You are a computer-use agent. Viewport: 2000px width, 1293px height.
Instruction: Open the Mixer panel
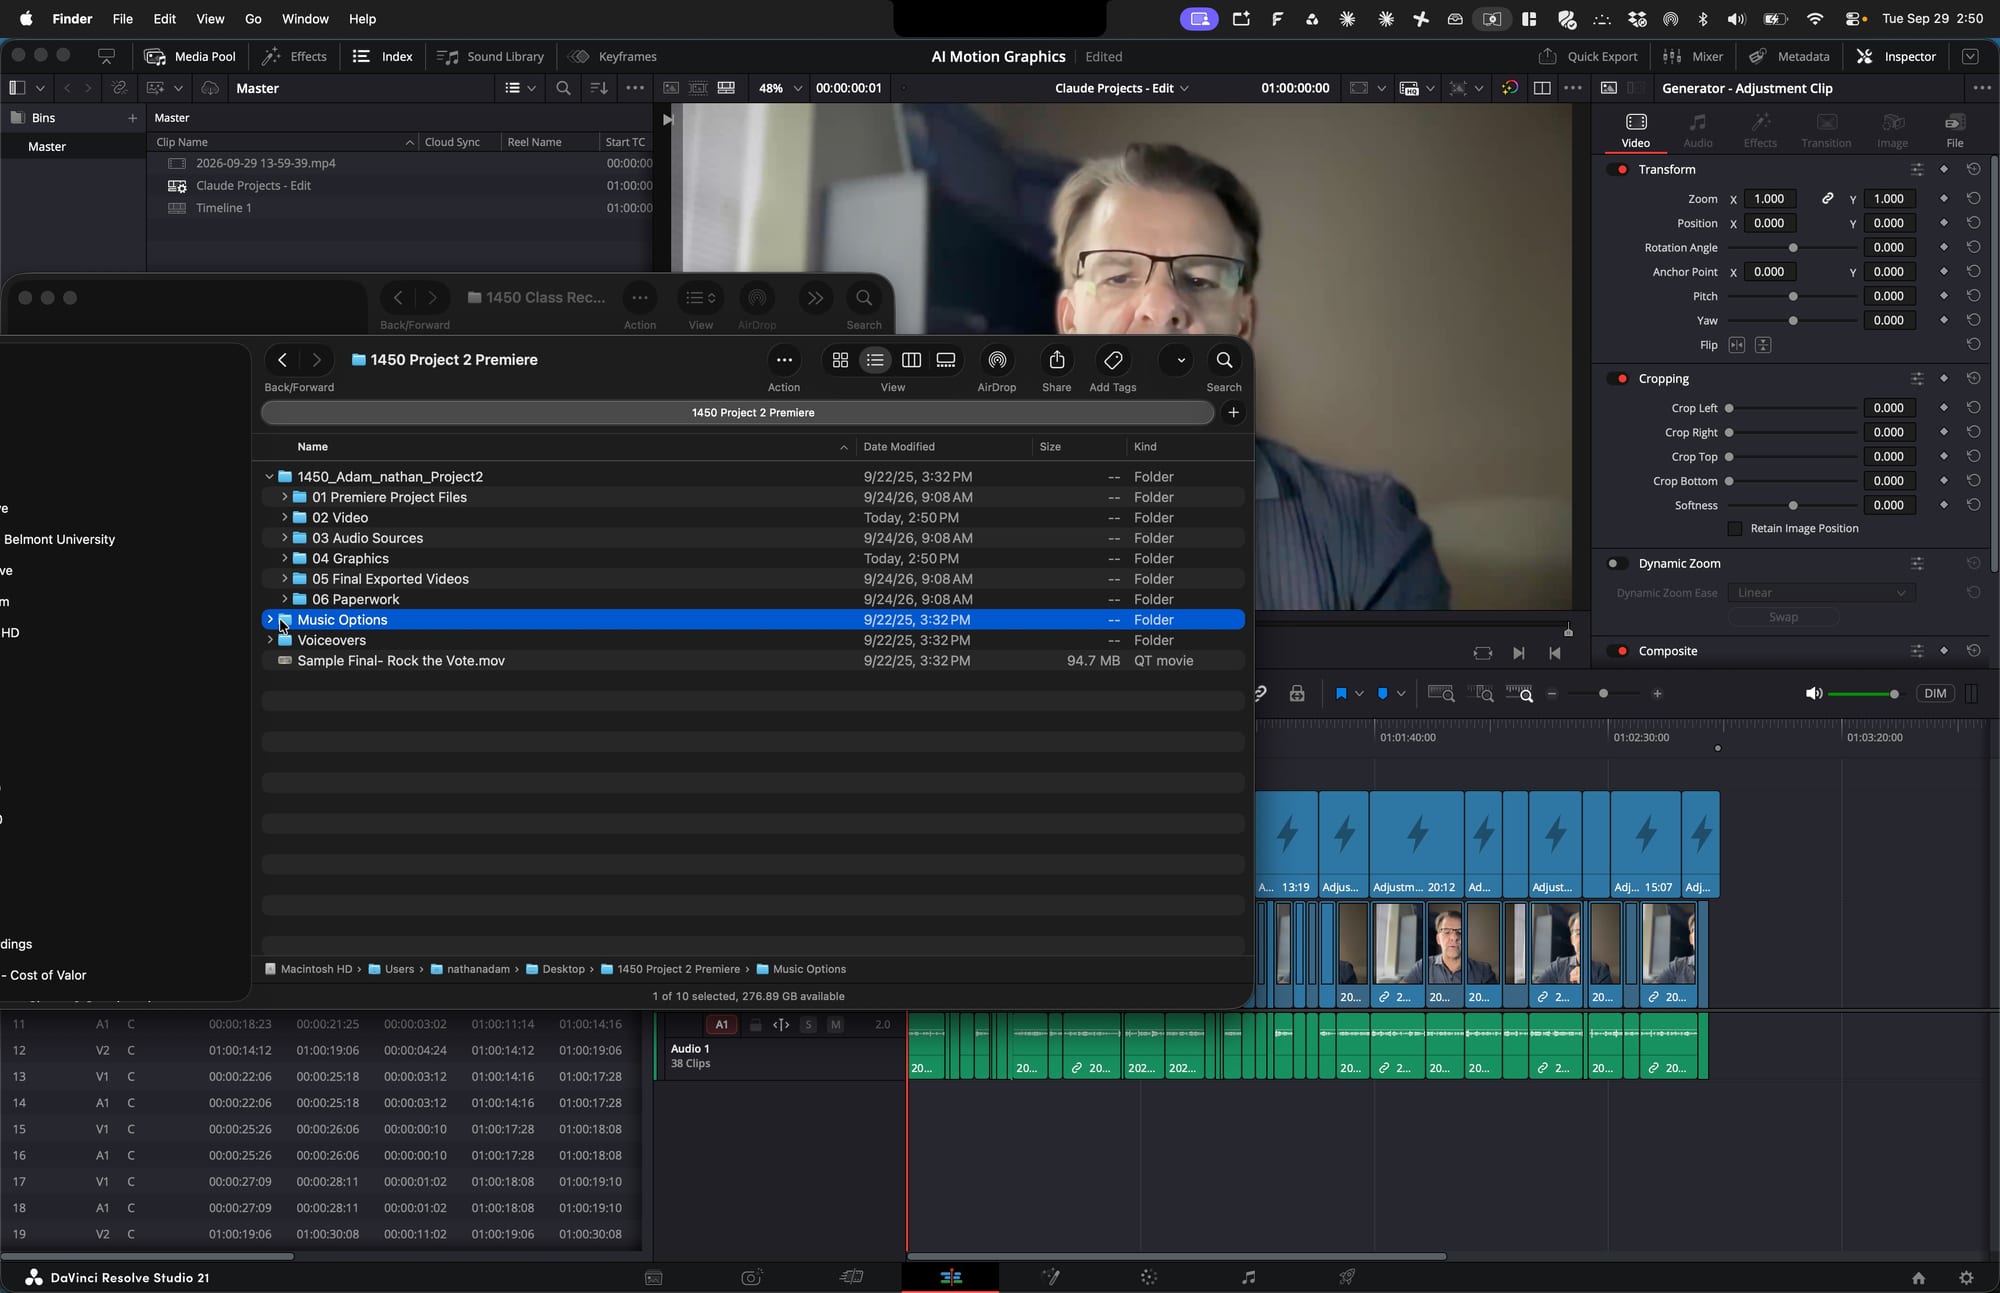pos(1693,57)
